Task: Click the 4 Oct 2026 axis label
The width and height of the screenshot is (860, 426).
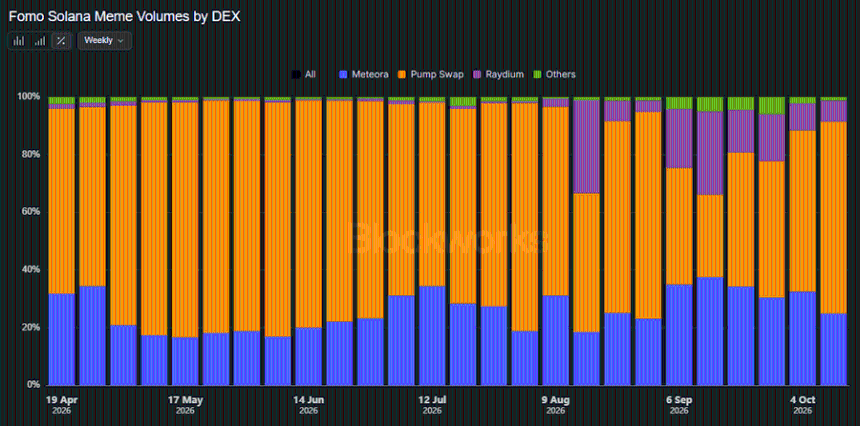Action: 802,405
